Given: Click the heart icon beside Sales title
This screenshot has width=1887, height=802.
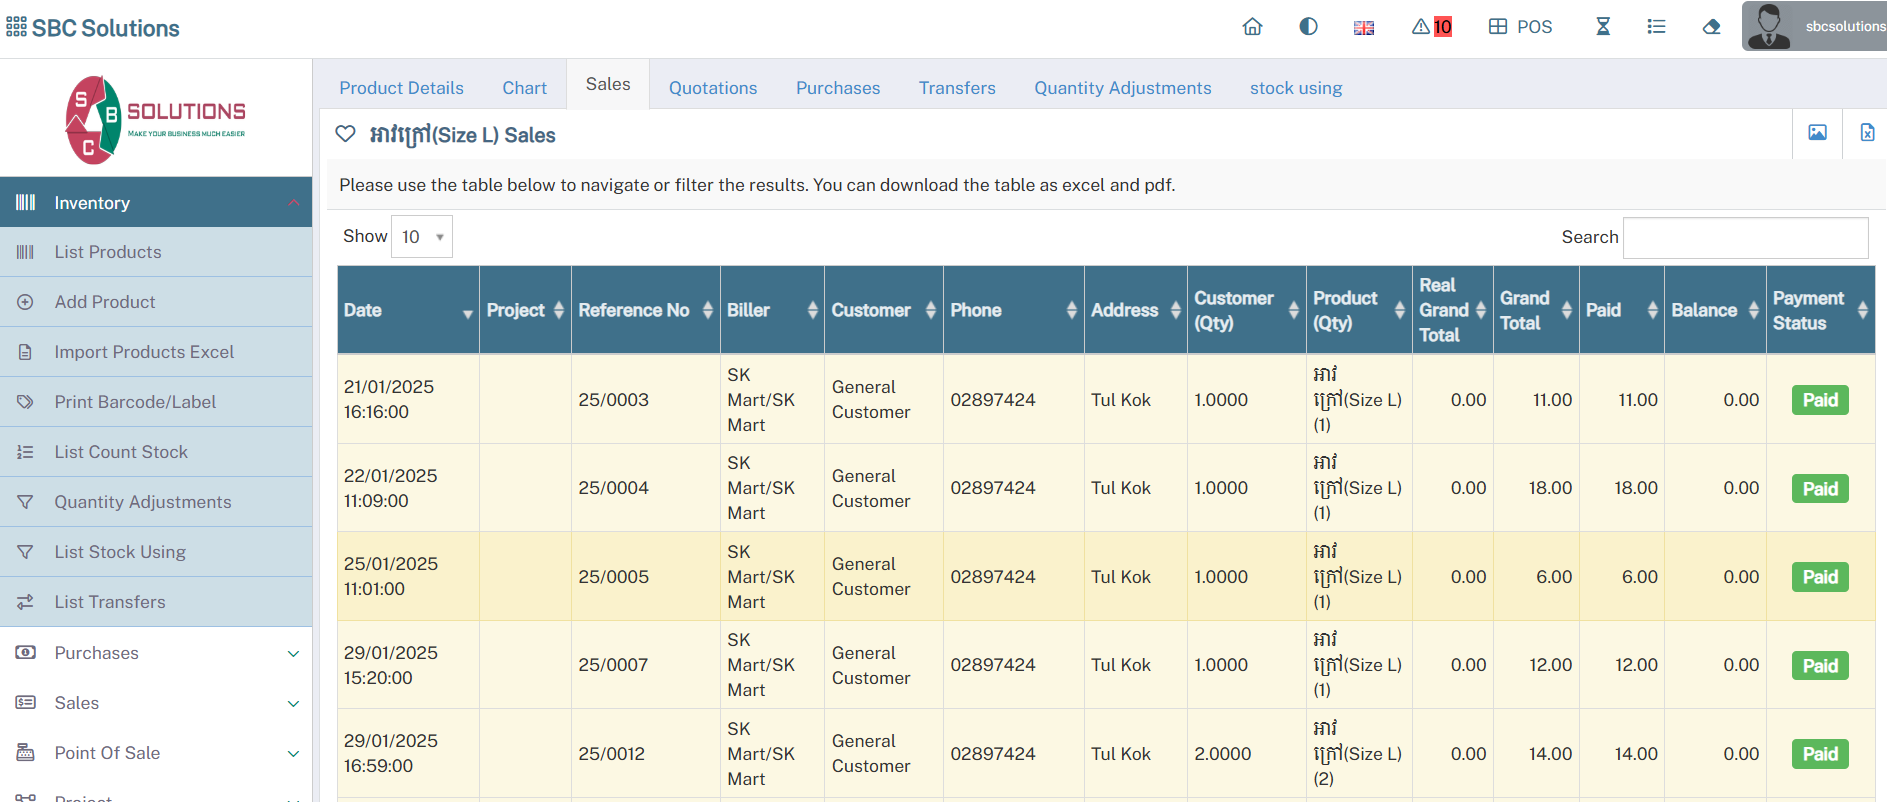Looking at the screenshot, I should (x=345, y=134).
